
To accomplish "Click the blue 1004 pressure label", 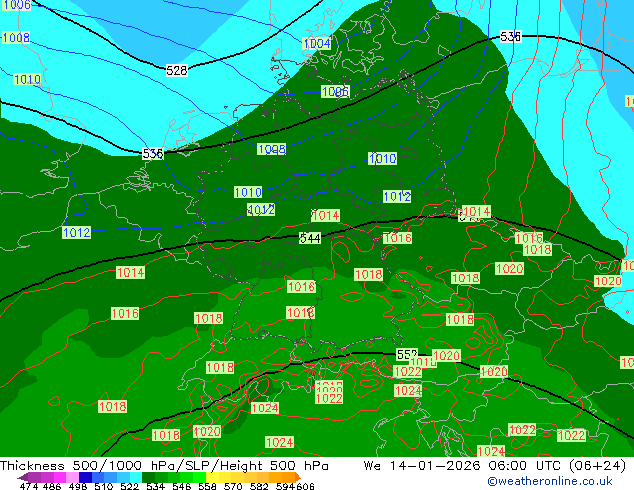I will pyautogui.click(x=317, y=43).
